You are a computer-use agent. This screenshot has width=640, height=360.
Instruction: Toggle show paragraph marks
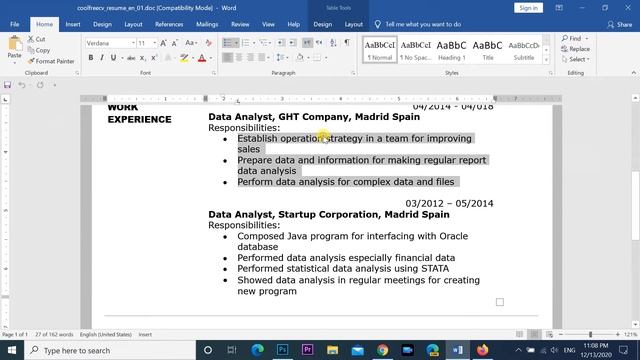click(347, 43)
